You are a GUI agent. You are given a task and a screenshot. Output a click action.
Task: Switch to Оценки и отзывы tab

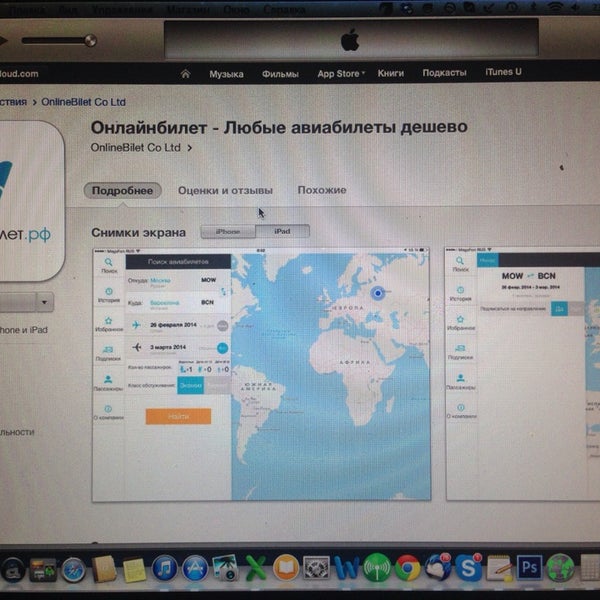(x=225, y=191)
